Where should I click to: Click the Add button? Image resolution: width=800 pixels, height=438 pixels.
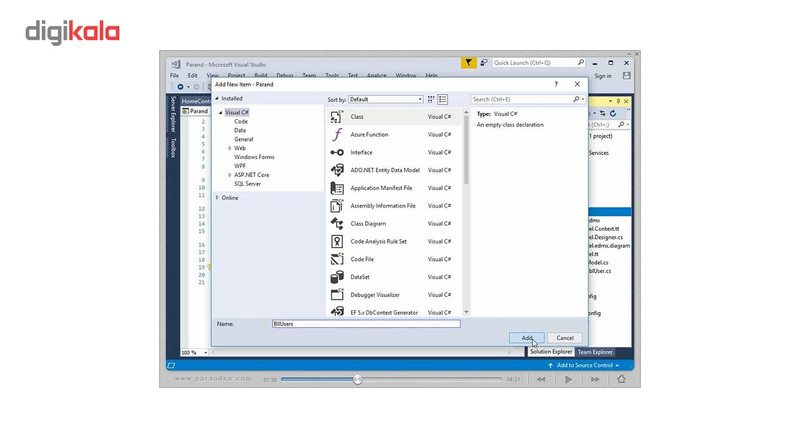527,338
